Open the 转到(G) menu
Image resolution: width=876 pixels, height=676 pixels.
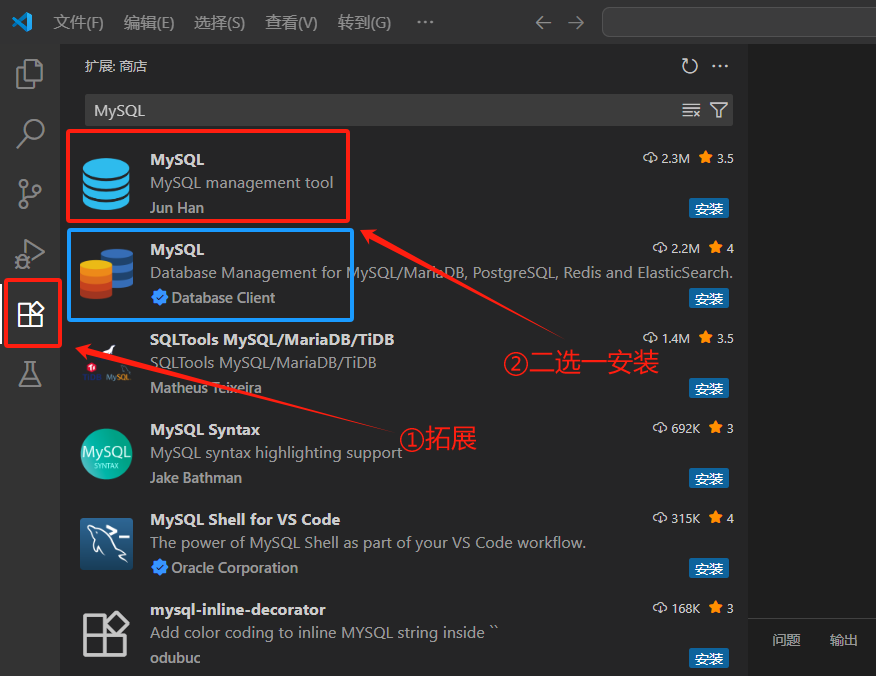coord(364,23)
